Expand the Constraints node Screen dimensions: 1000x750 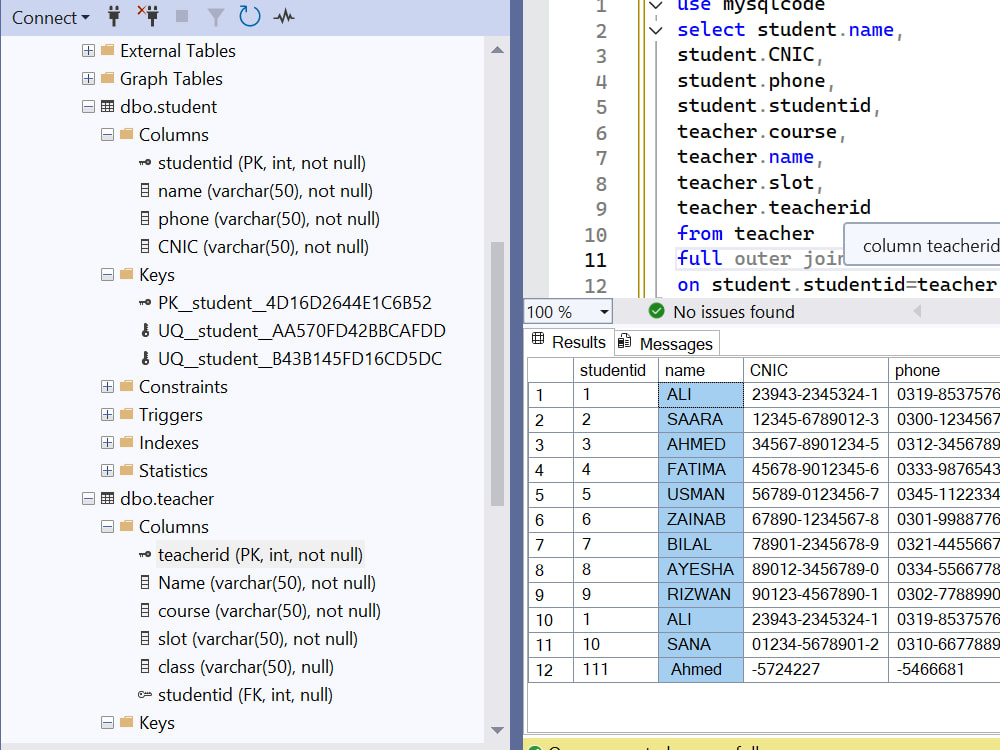tap(108, 386)
